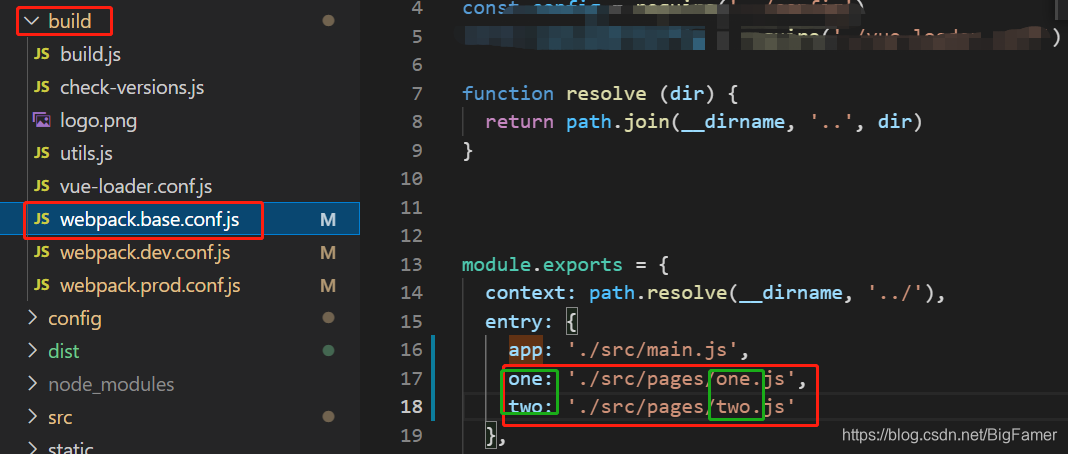
Task: Click the JS icon beside vue-loader.conf.js
Action: coord(42,186)
